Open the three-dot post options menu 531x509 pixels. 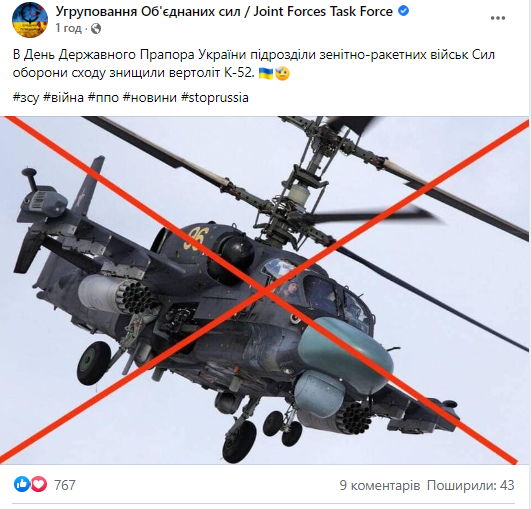tap(498, 18)
